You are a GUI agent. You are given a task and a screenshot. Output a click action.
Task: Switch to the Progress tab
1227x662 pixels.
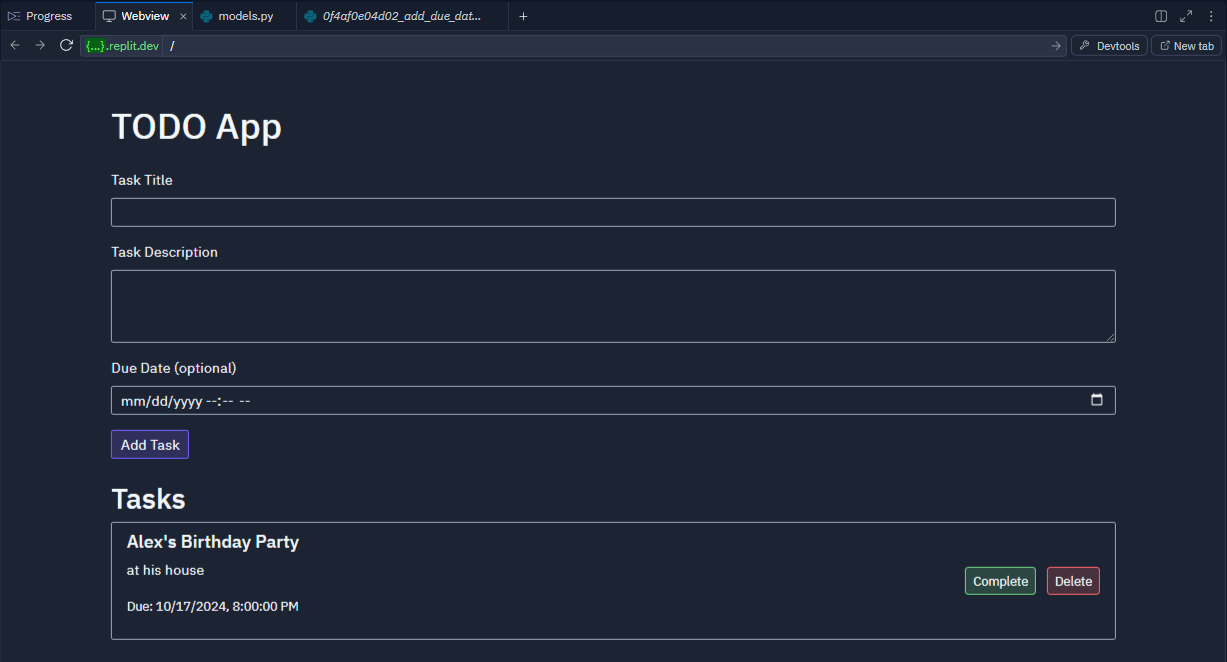(41, 16)
